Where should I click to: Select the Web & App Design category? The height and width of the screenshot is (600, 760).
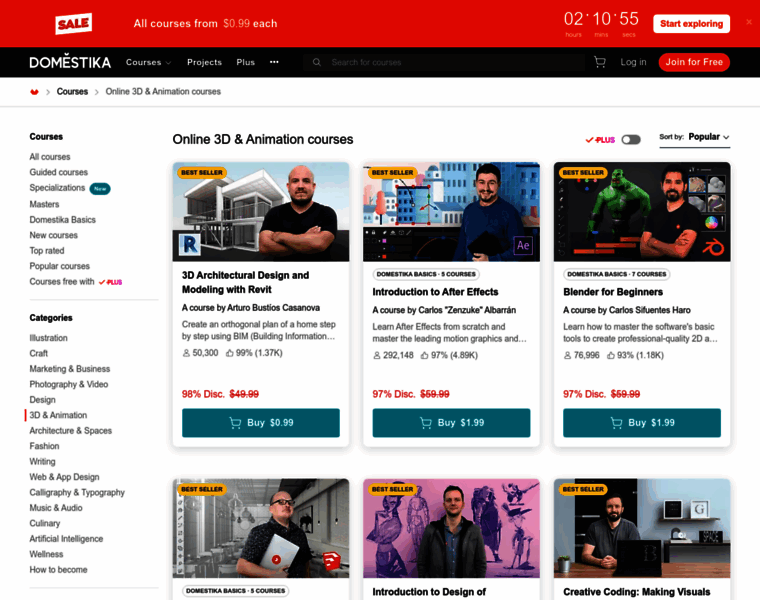(x=64, y=477)
